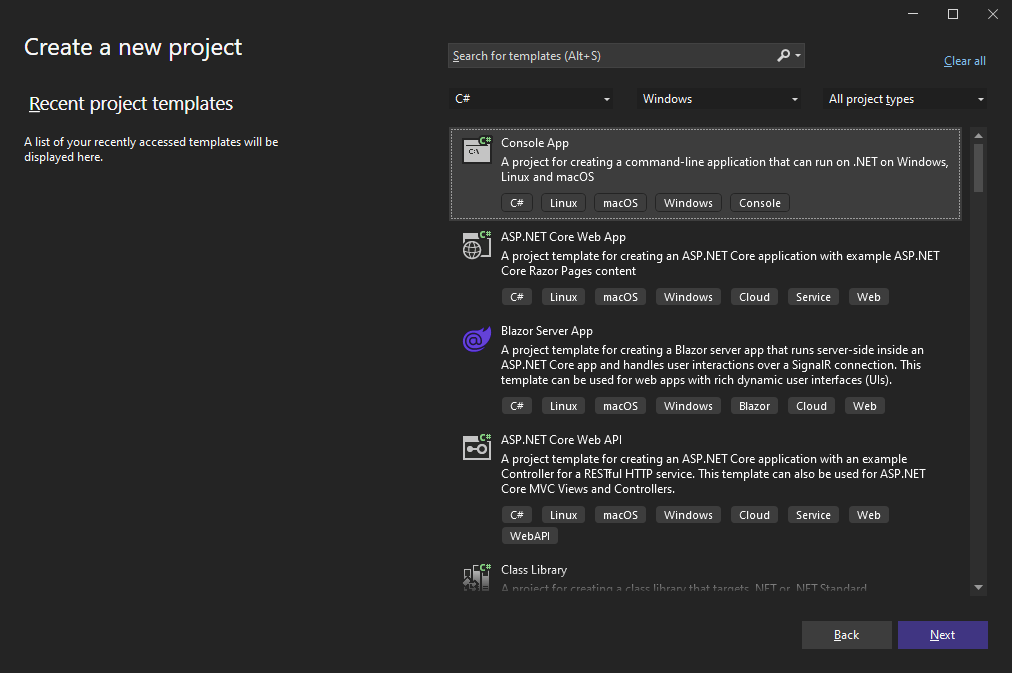
Task: Click the Clear all link
Action: click(x=964, y=61)
